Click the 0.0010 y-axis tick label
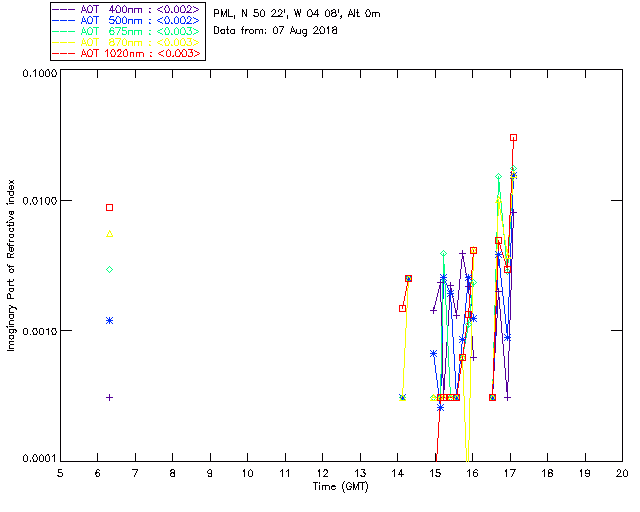This screenshot has height=512, width=640. 38,331
